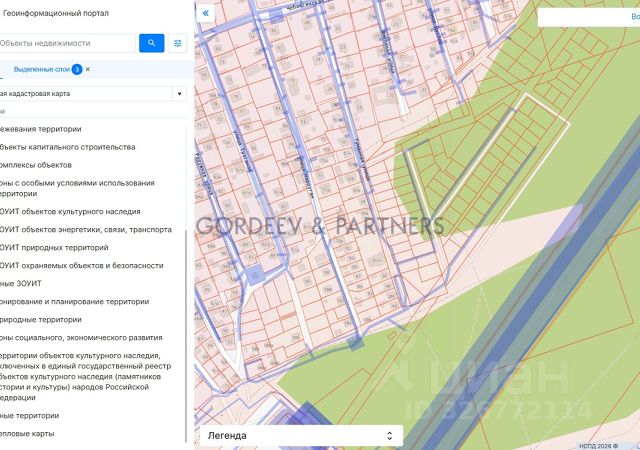Select the Комплексы объектов layer
The width and height of the screenshot is (640, 450).
tap(36, 165)
